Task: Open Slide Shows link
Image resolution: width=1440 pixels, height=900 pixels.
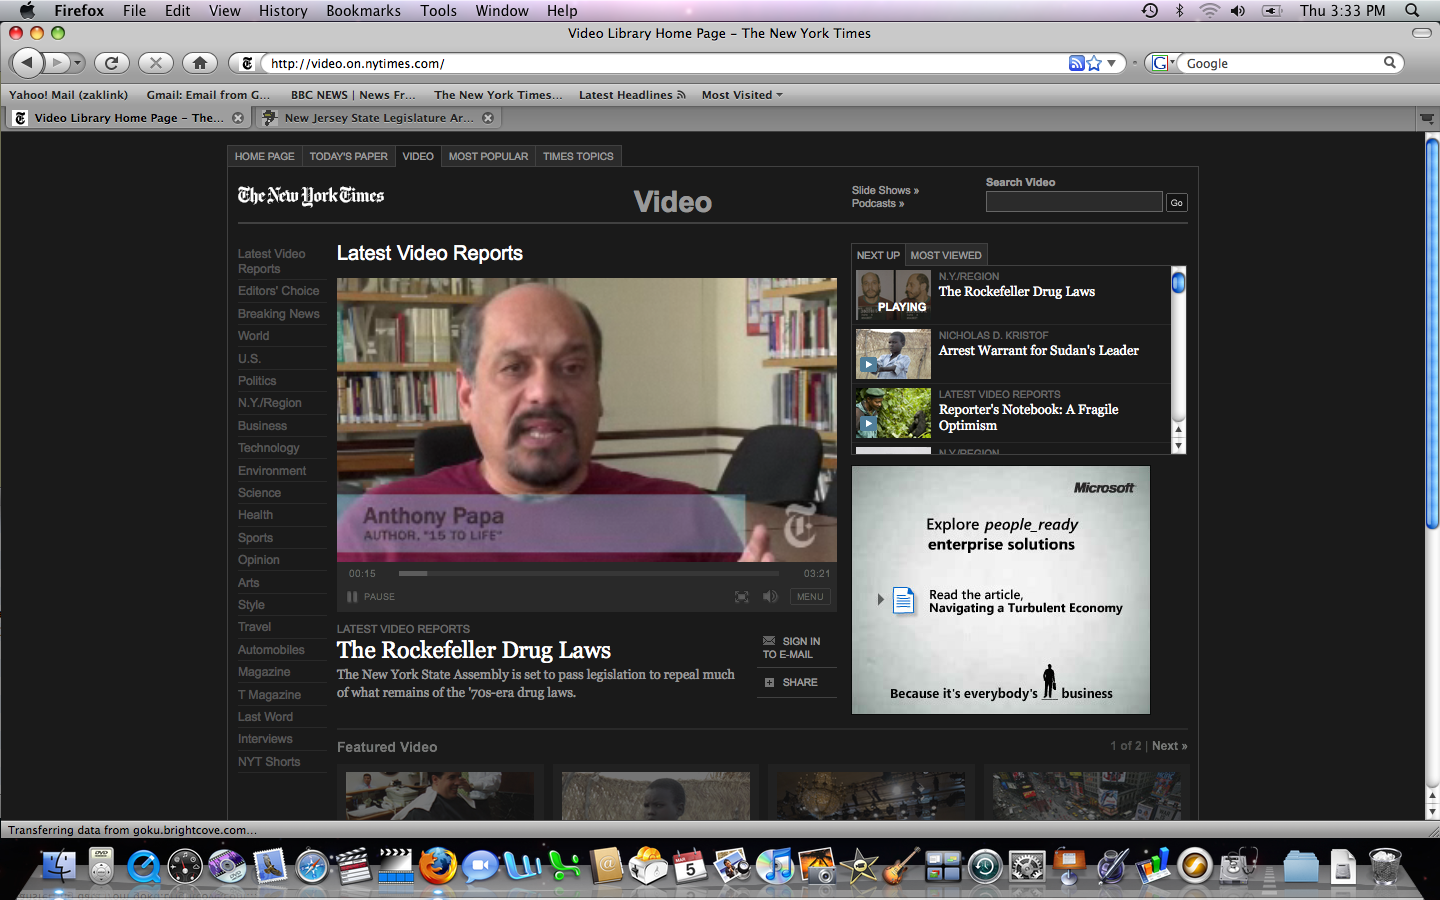Action: tap(885, 190)
